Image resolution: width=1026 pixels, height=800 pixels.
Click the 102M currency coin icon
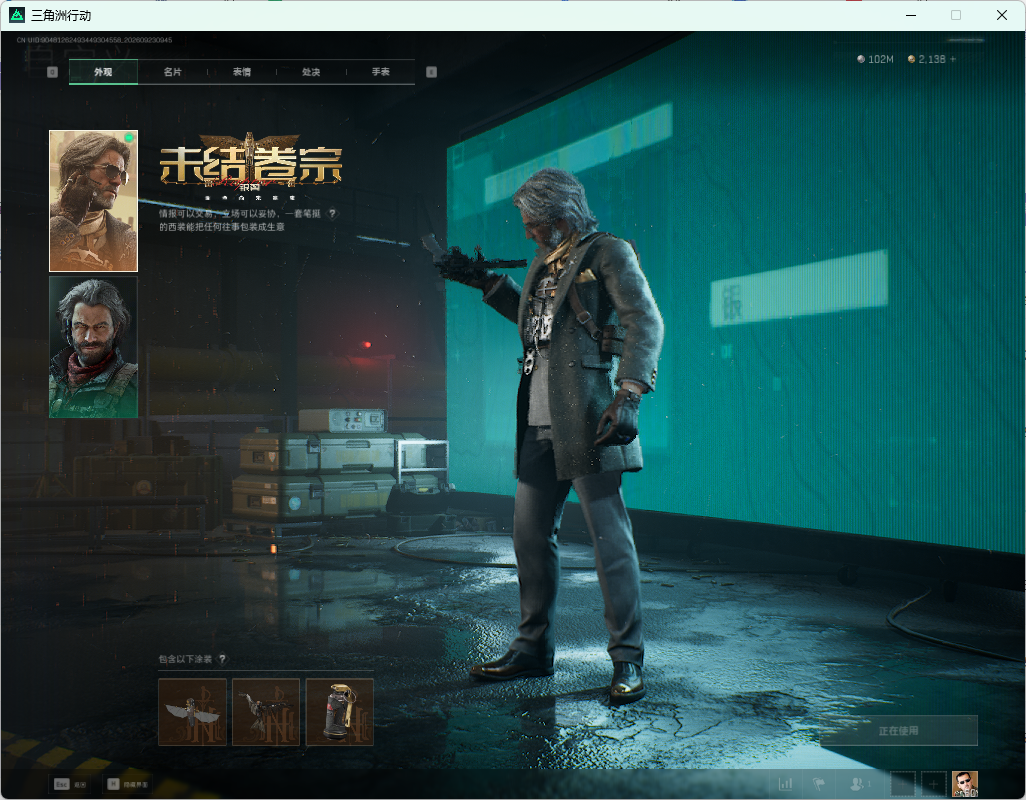coord(860,59)
